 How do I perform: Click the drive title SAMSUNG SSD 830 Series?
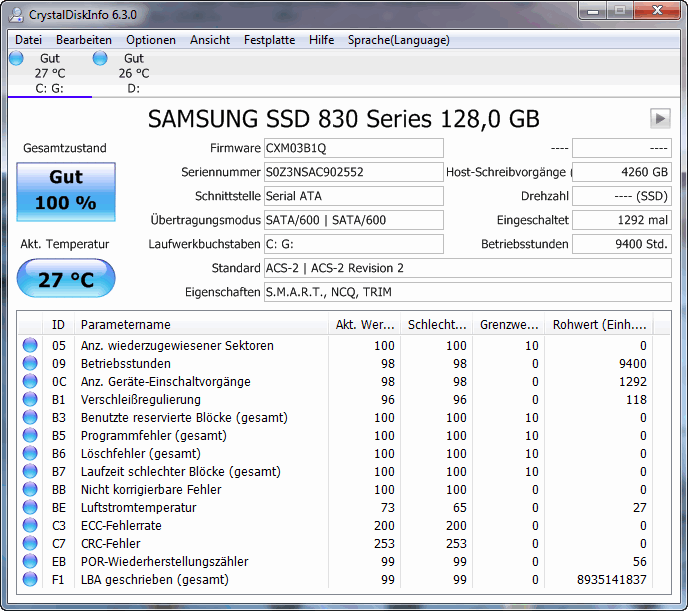point(344,118)
